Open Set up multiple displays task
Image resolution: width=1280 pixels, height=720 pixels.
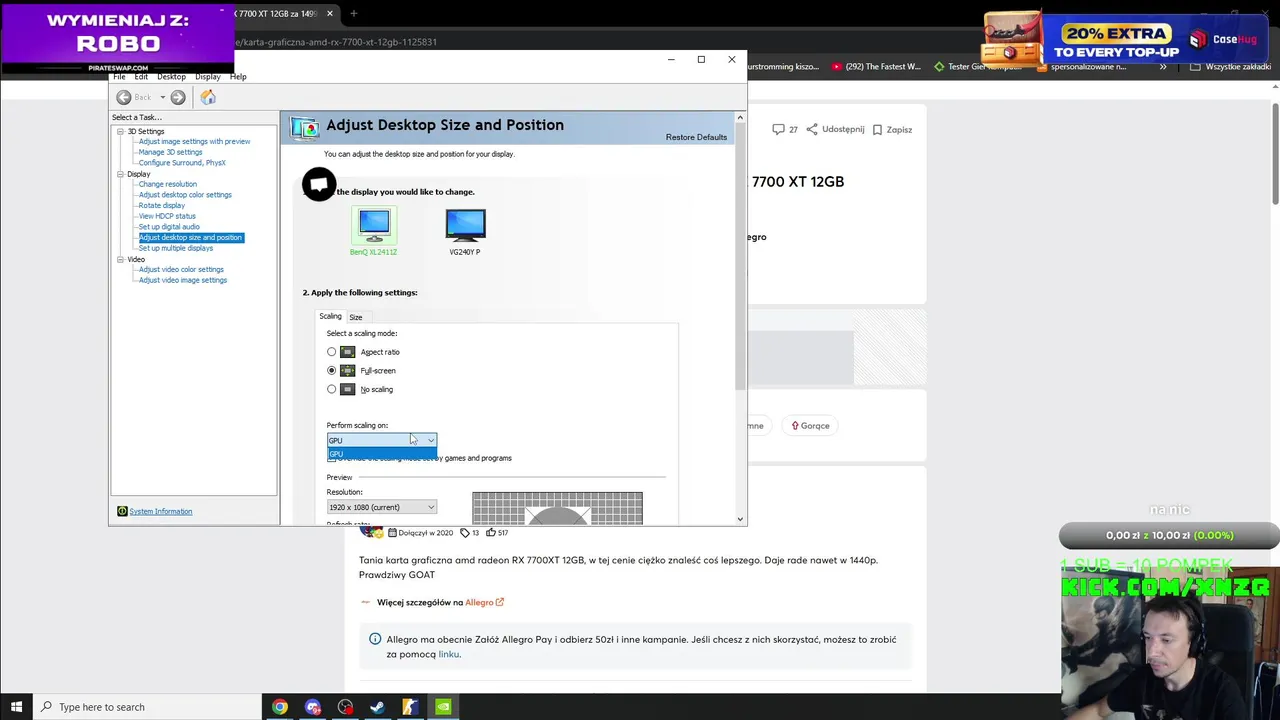[176, 248]
